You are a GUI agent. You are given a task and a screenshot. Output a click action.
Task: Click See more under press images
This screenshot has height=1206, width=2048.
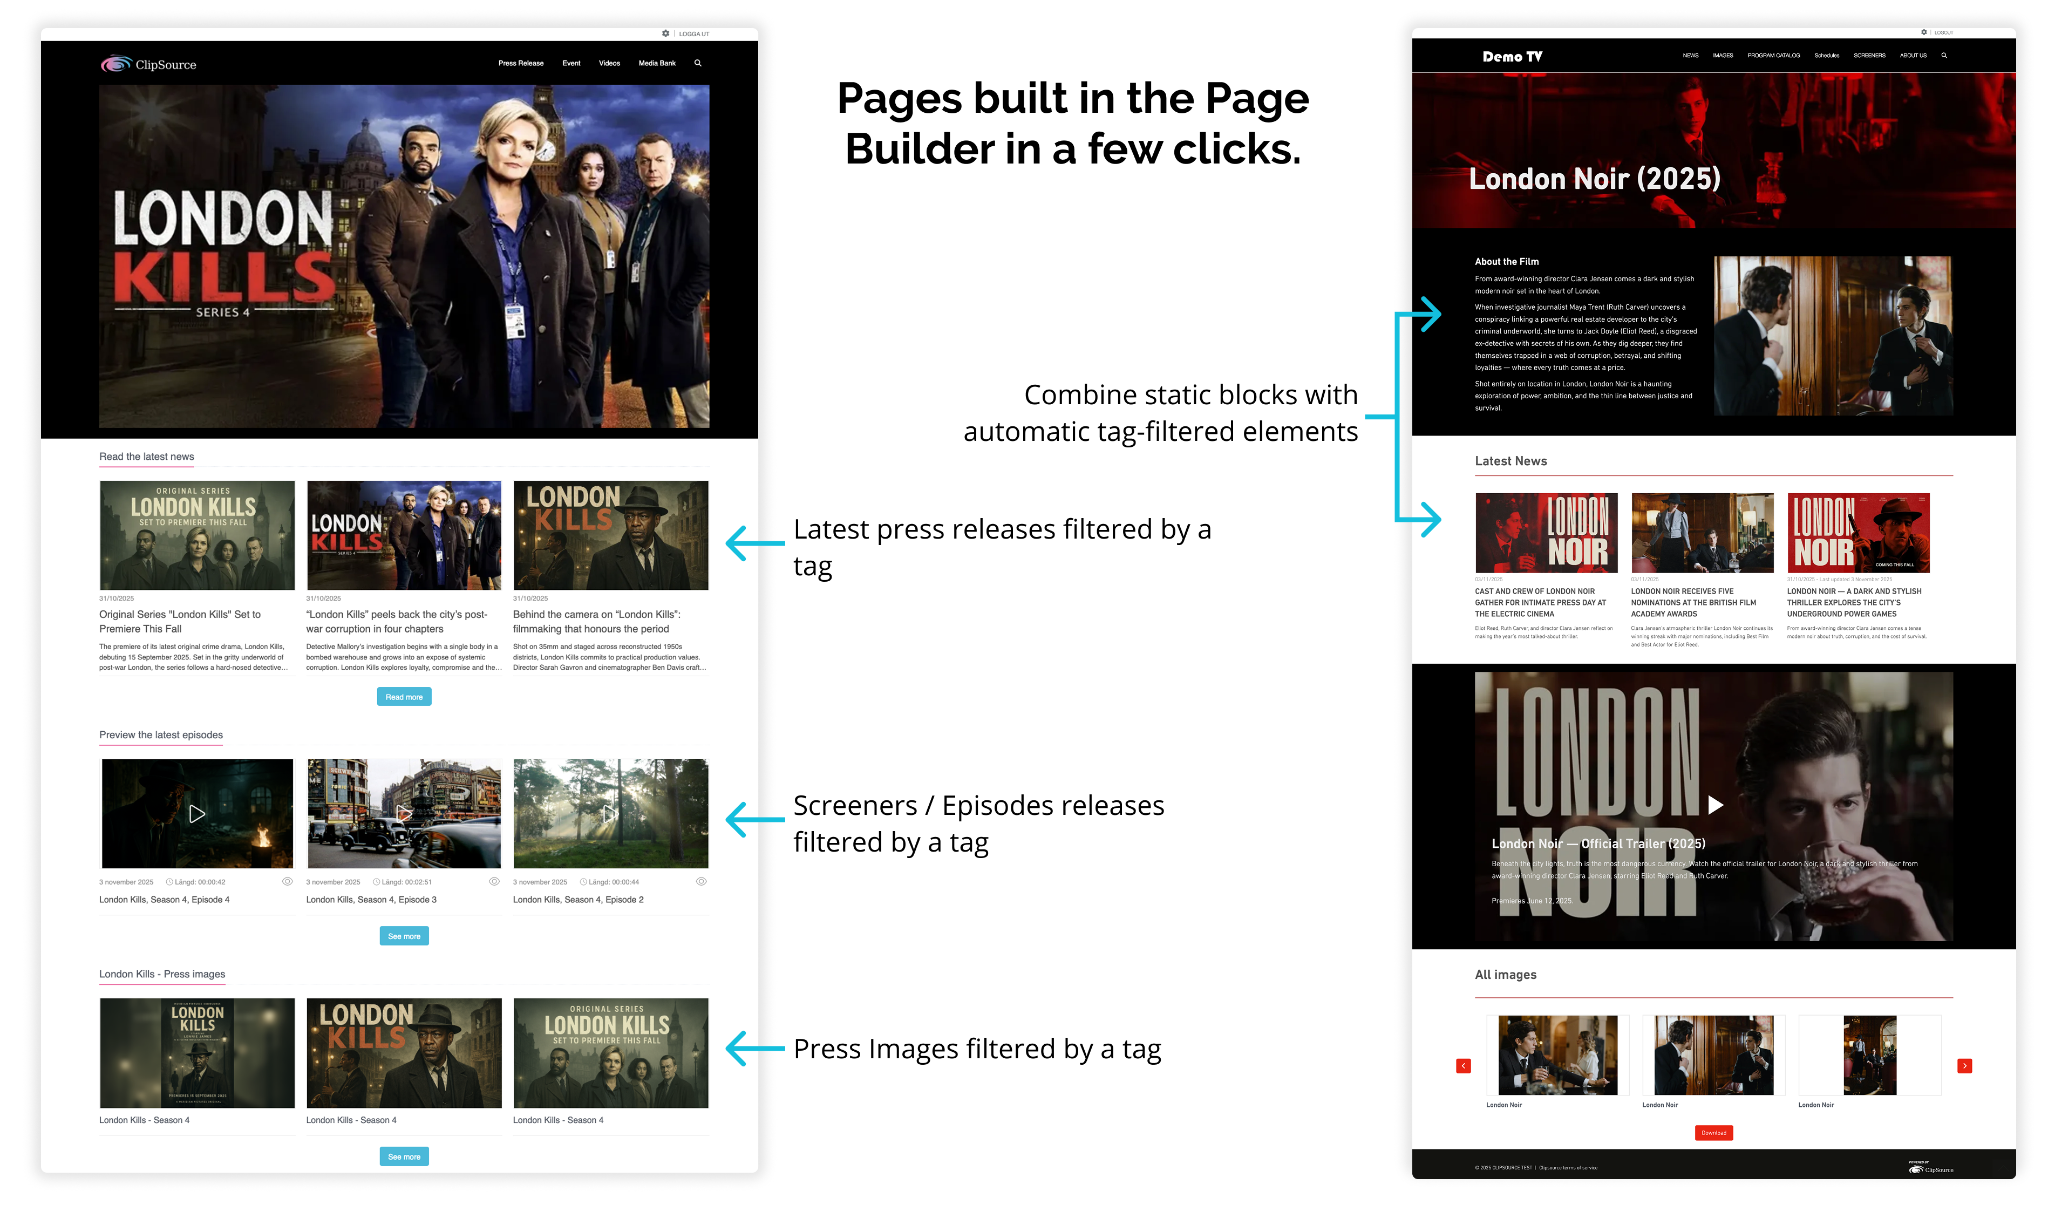click(x=404, y=1157)
